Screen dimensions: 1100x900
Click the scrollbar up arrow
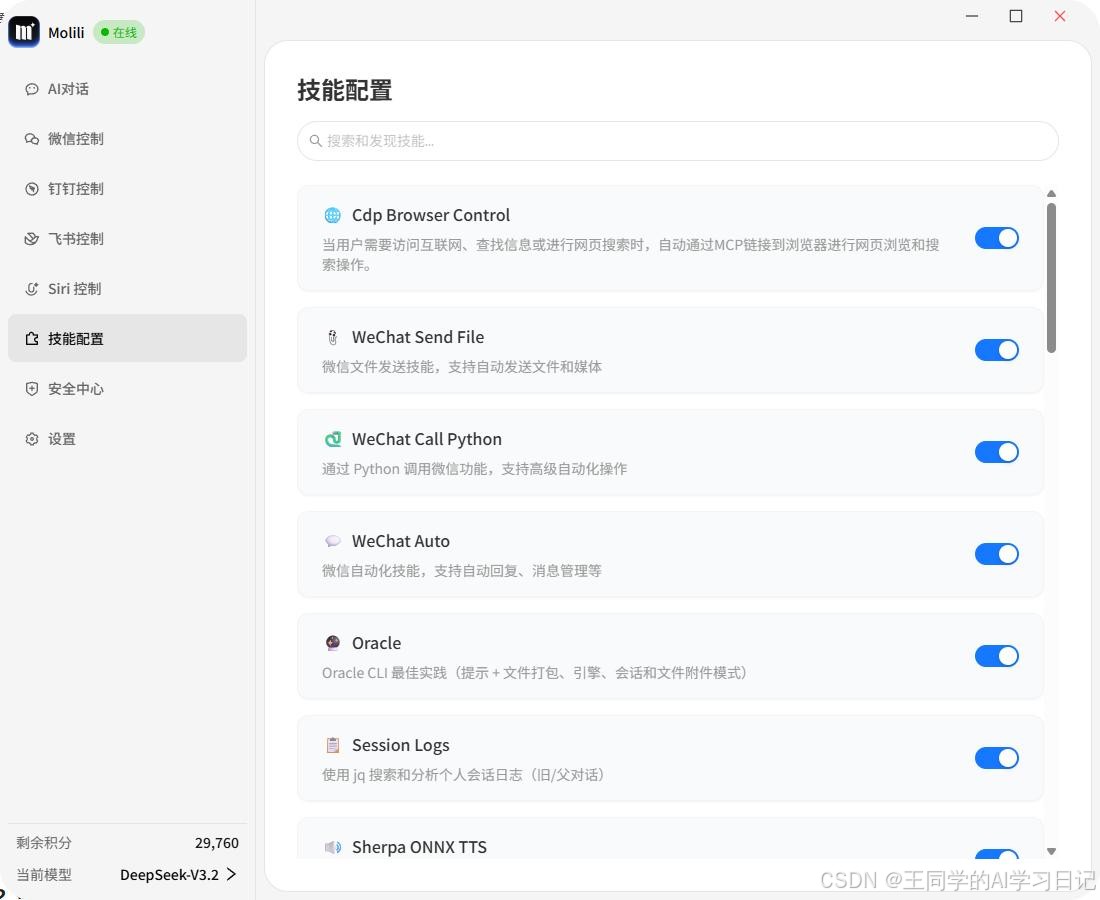click(1051, 194)
